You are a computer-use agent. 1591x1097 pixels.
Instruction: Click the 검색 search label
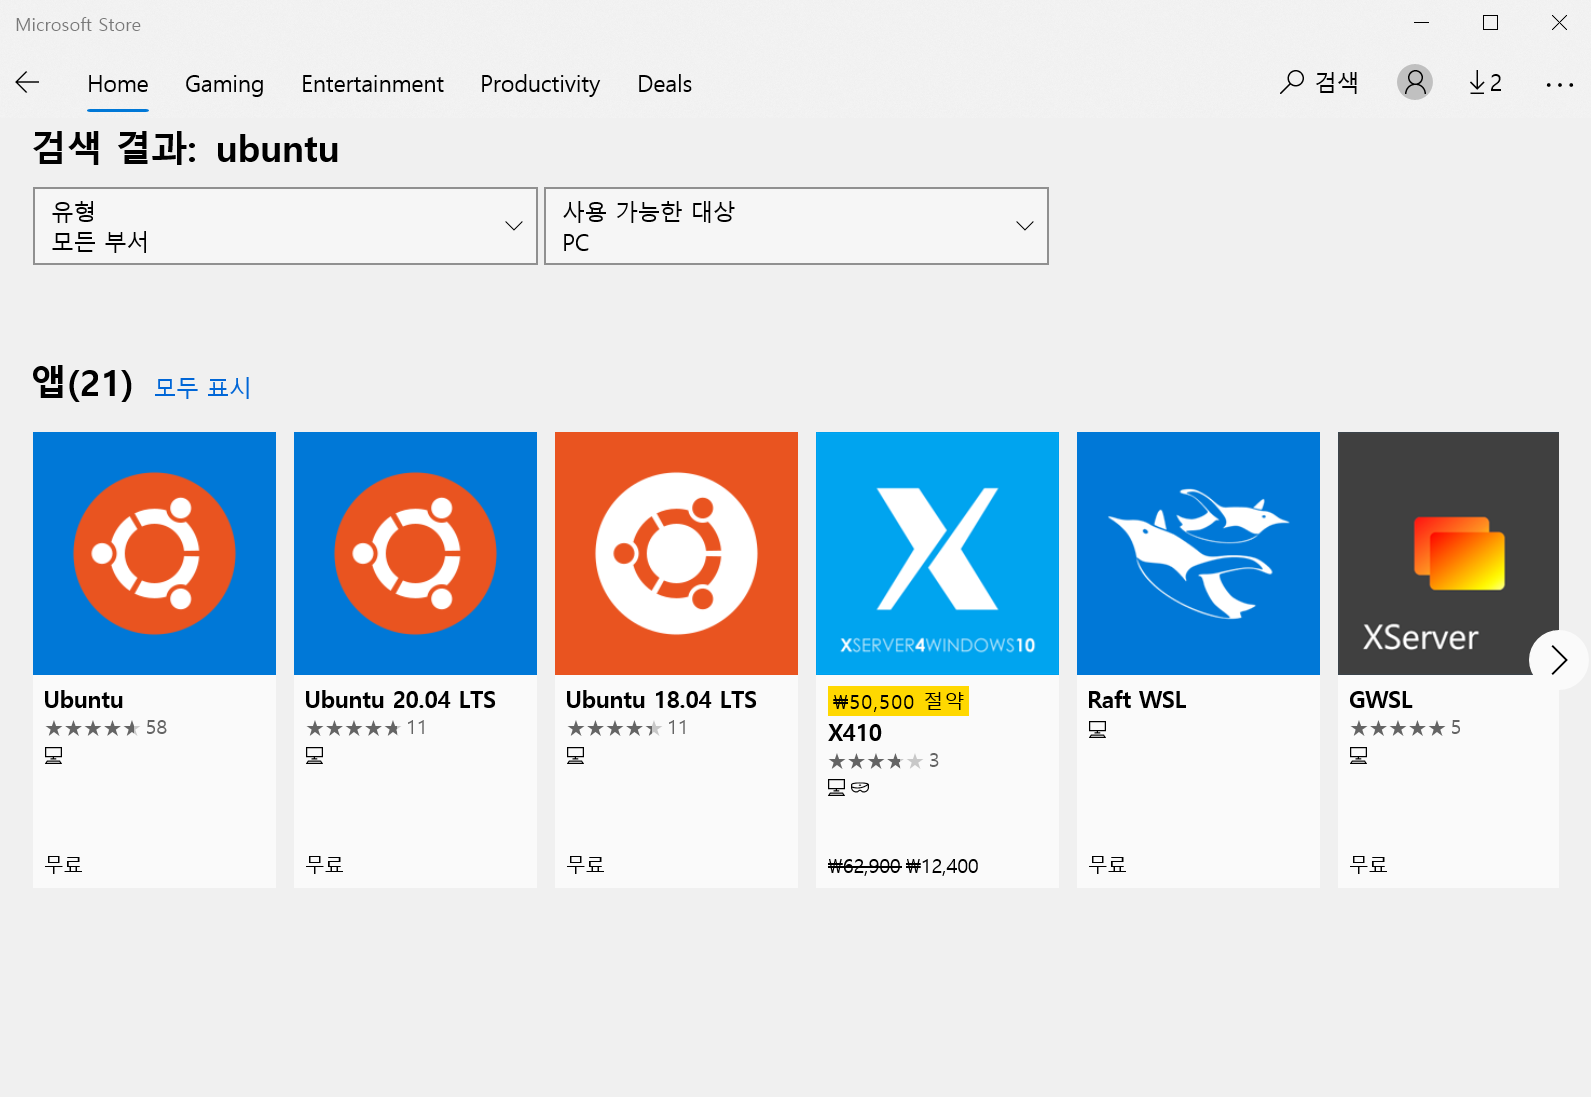pos(1337,83)
